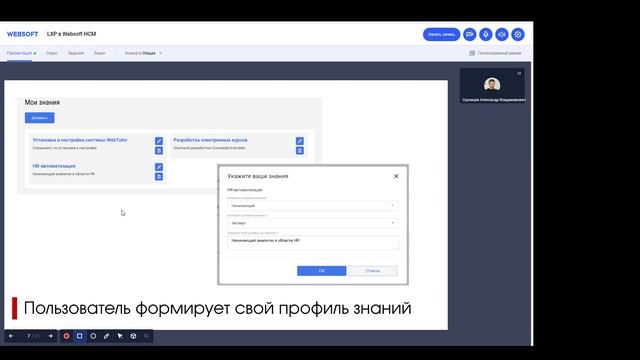Image resolution: width=640 pixels, height=360 pixels.
Task: Select the rectangle drawing tool
Action: pyautogui.click(x=80, y=336)
